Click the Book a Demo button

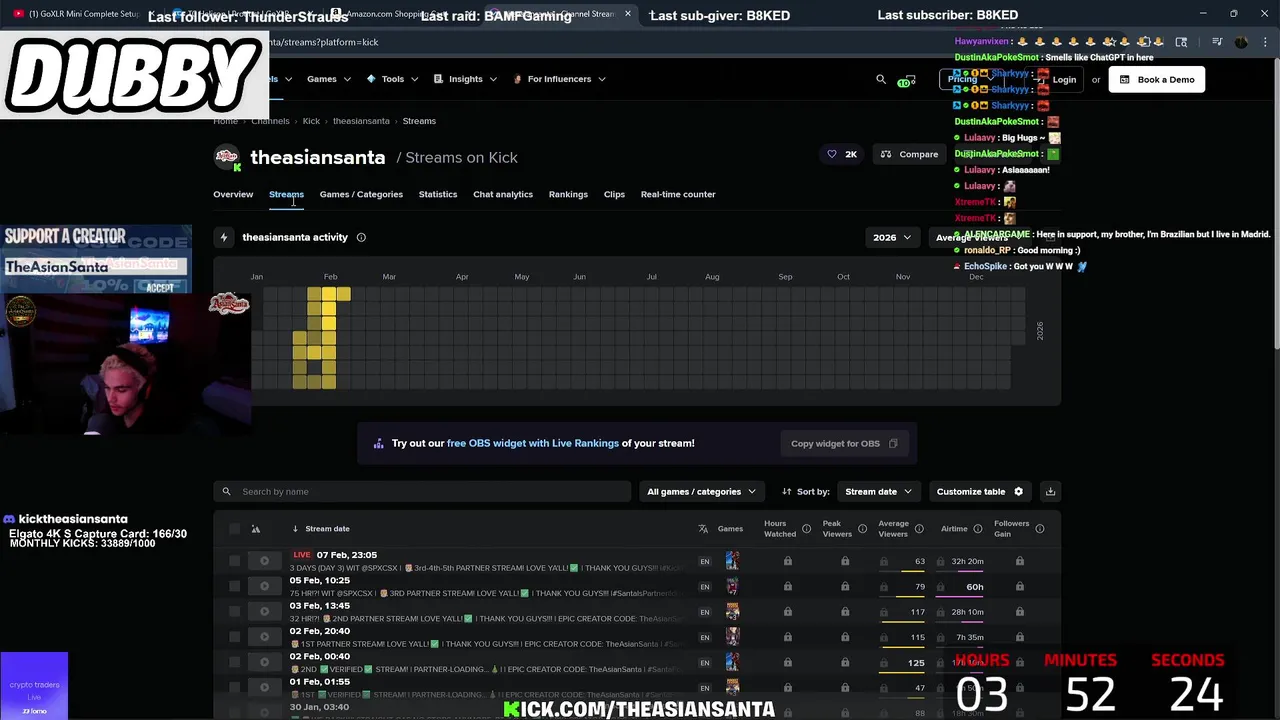tap(1157, 79)
